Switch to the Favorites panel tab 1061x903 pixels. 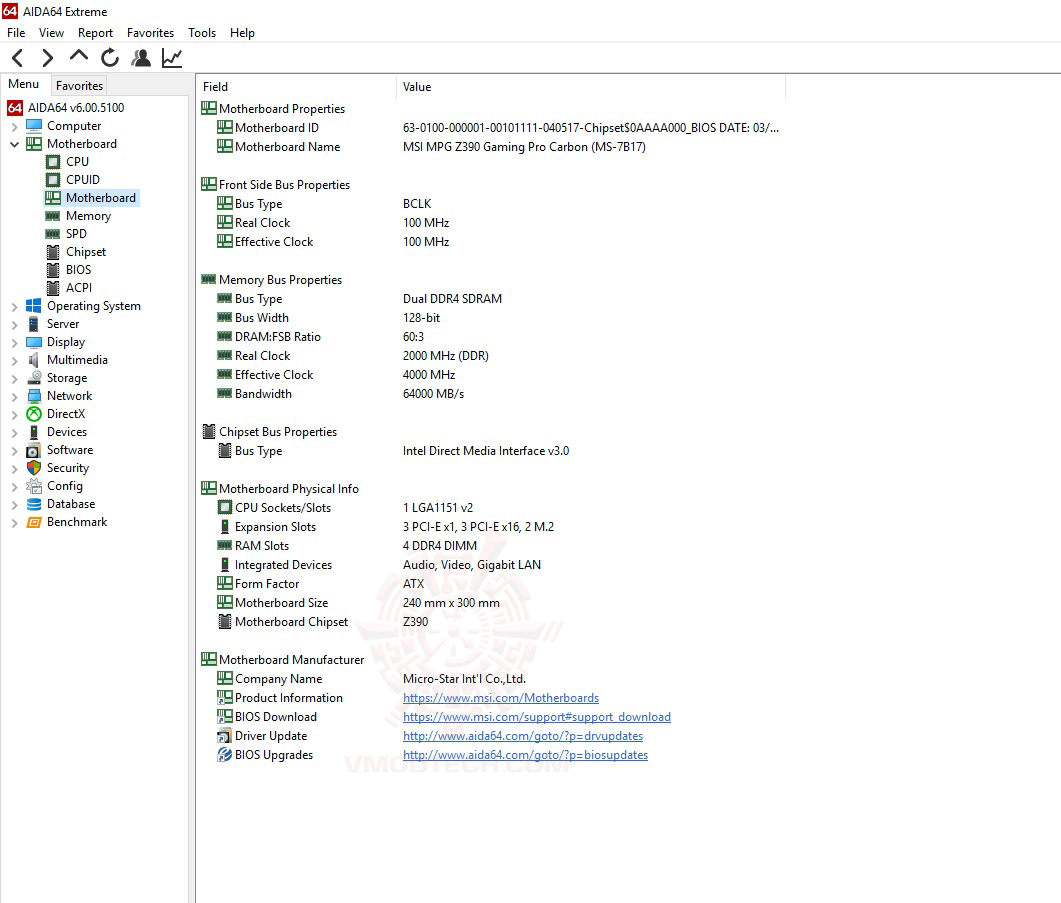[79, 85]
